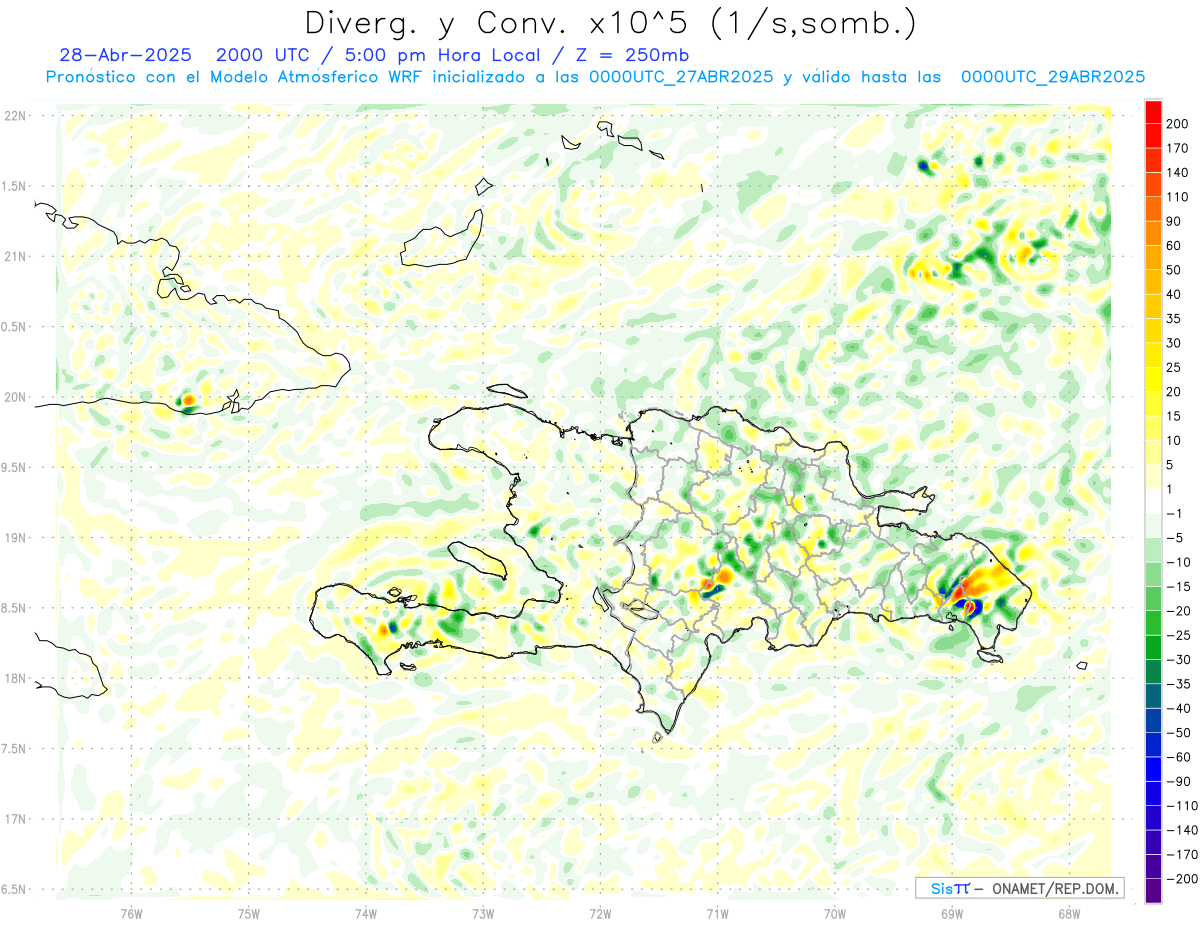Click the positive '90' color scale value

[x=1174, y=221]
